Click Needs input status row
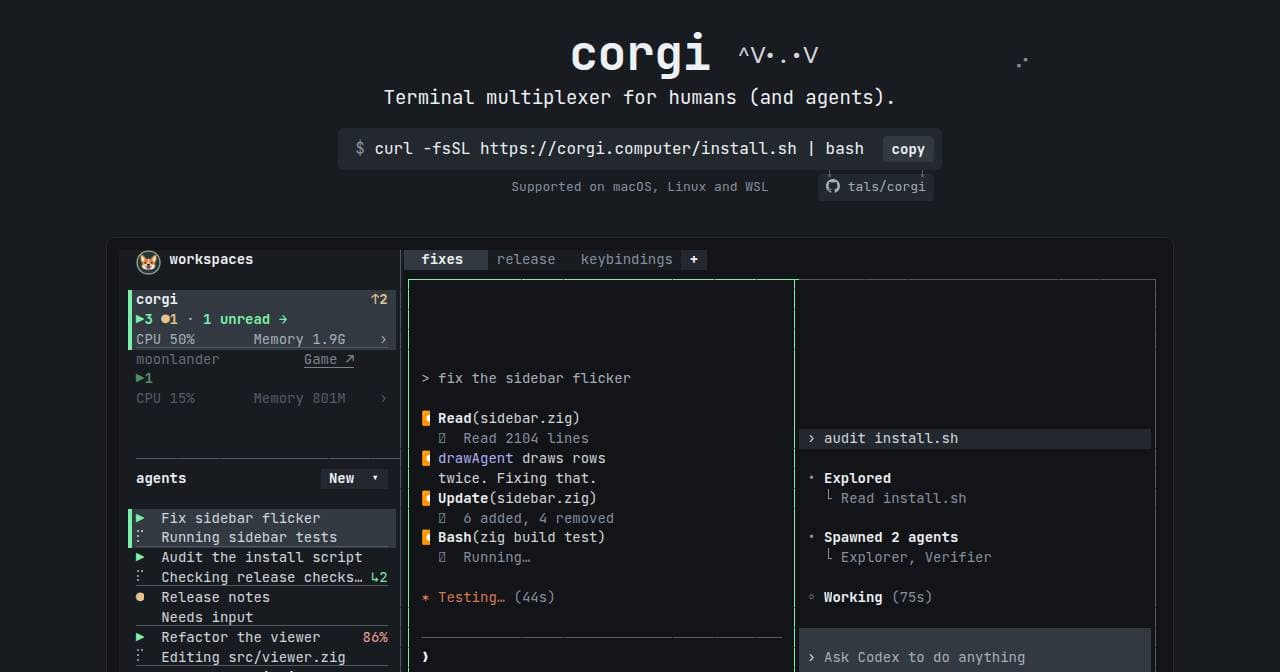Image resolution: width=1280 pixels, height=672 pixels. click(207, 617)
